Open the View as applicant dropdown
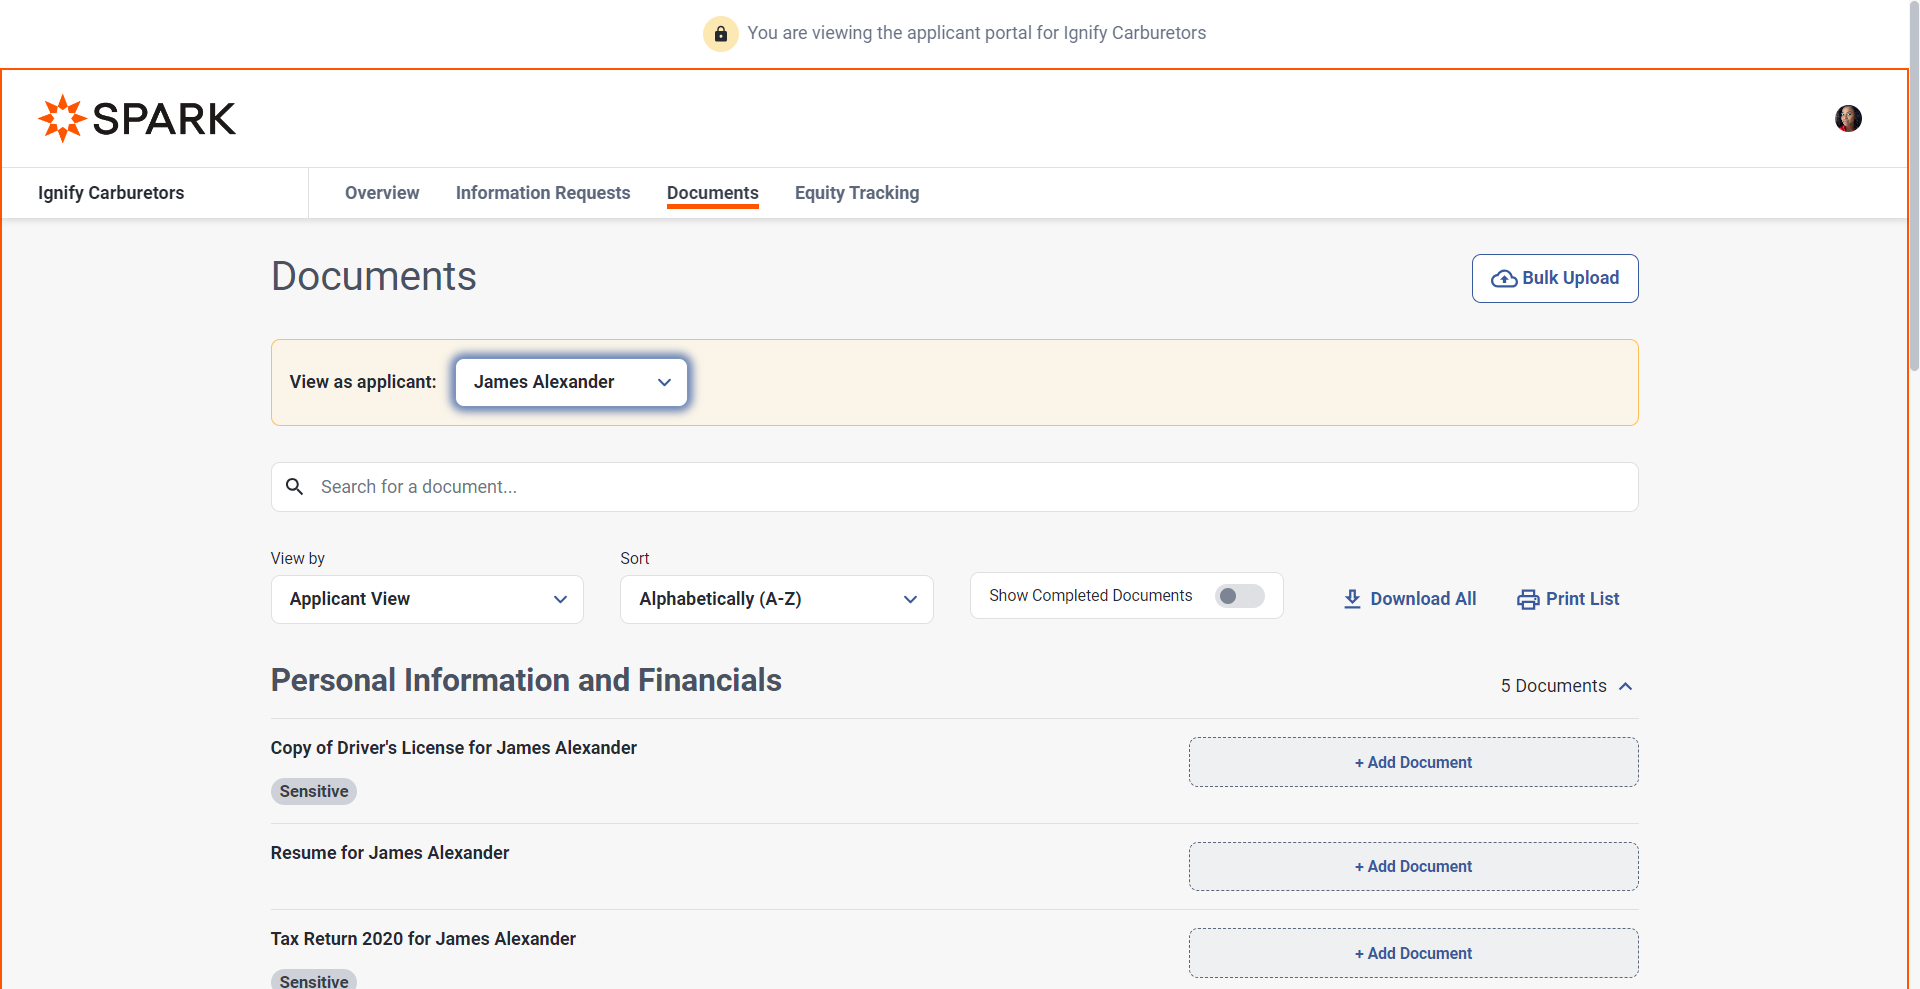Viewport: 1920px width, 989px height. click(x=571, y=382)
